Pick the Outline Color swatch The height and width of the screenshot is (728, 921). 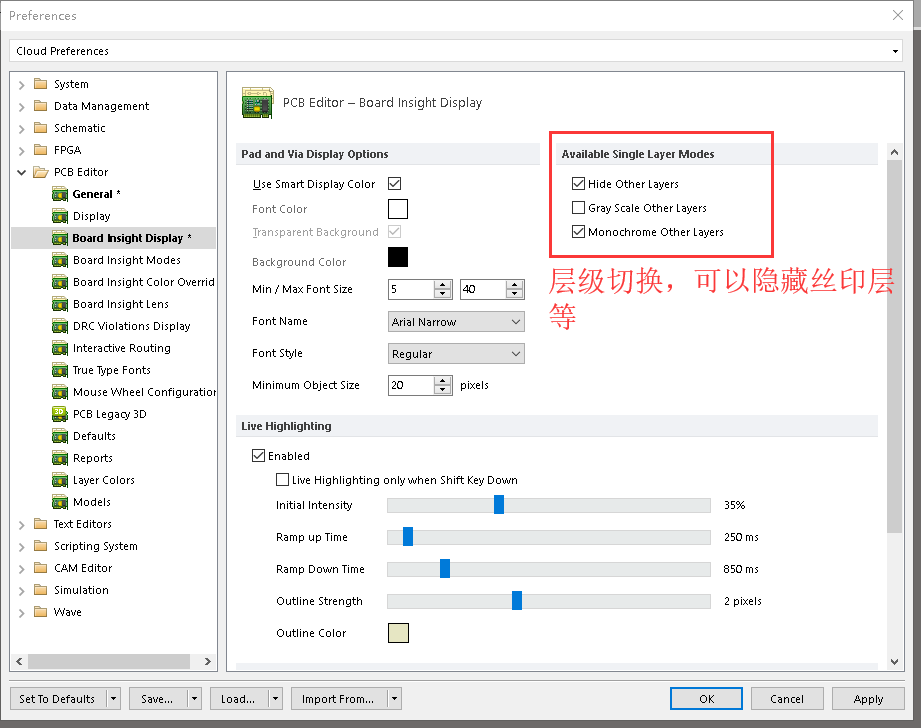(398, 633)
